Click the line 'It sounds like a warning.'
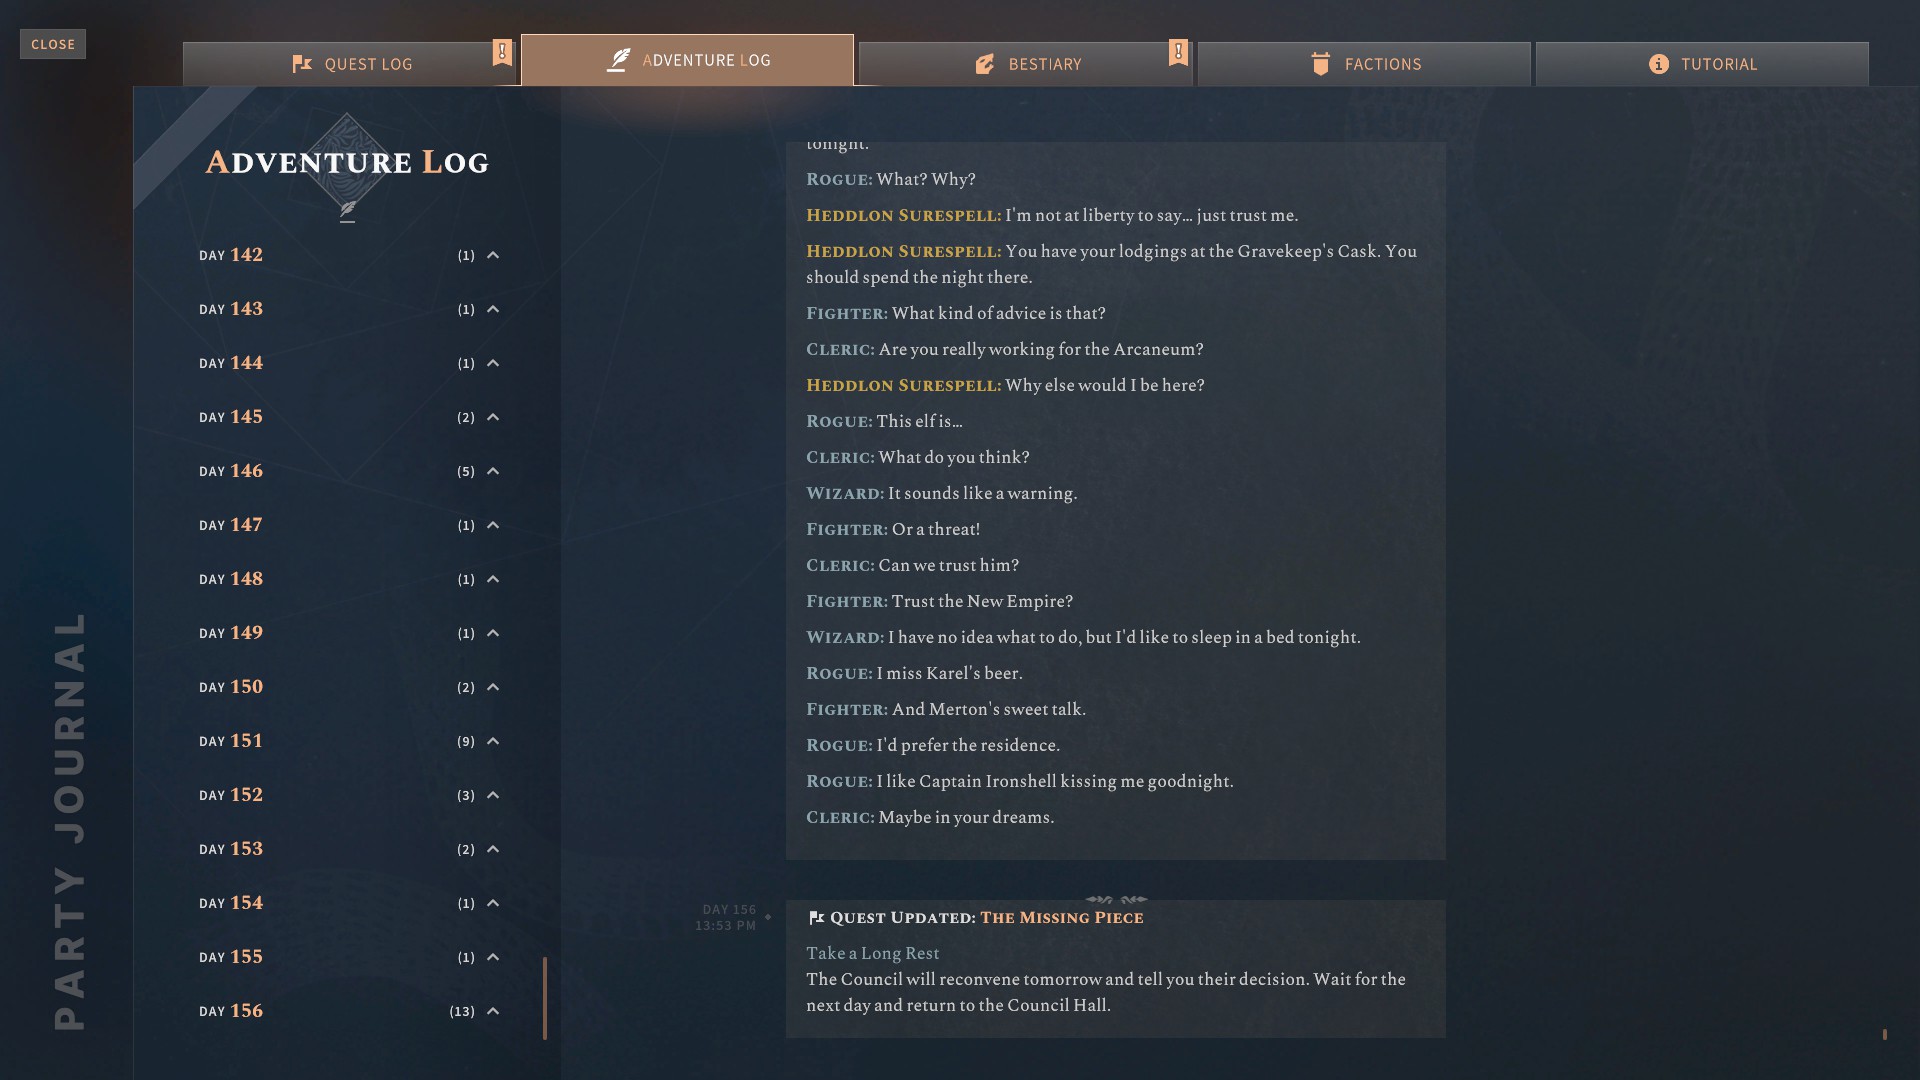Screen dimensions: 1920x1080 982,493
